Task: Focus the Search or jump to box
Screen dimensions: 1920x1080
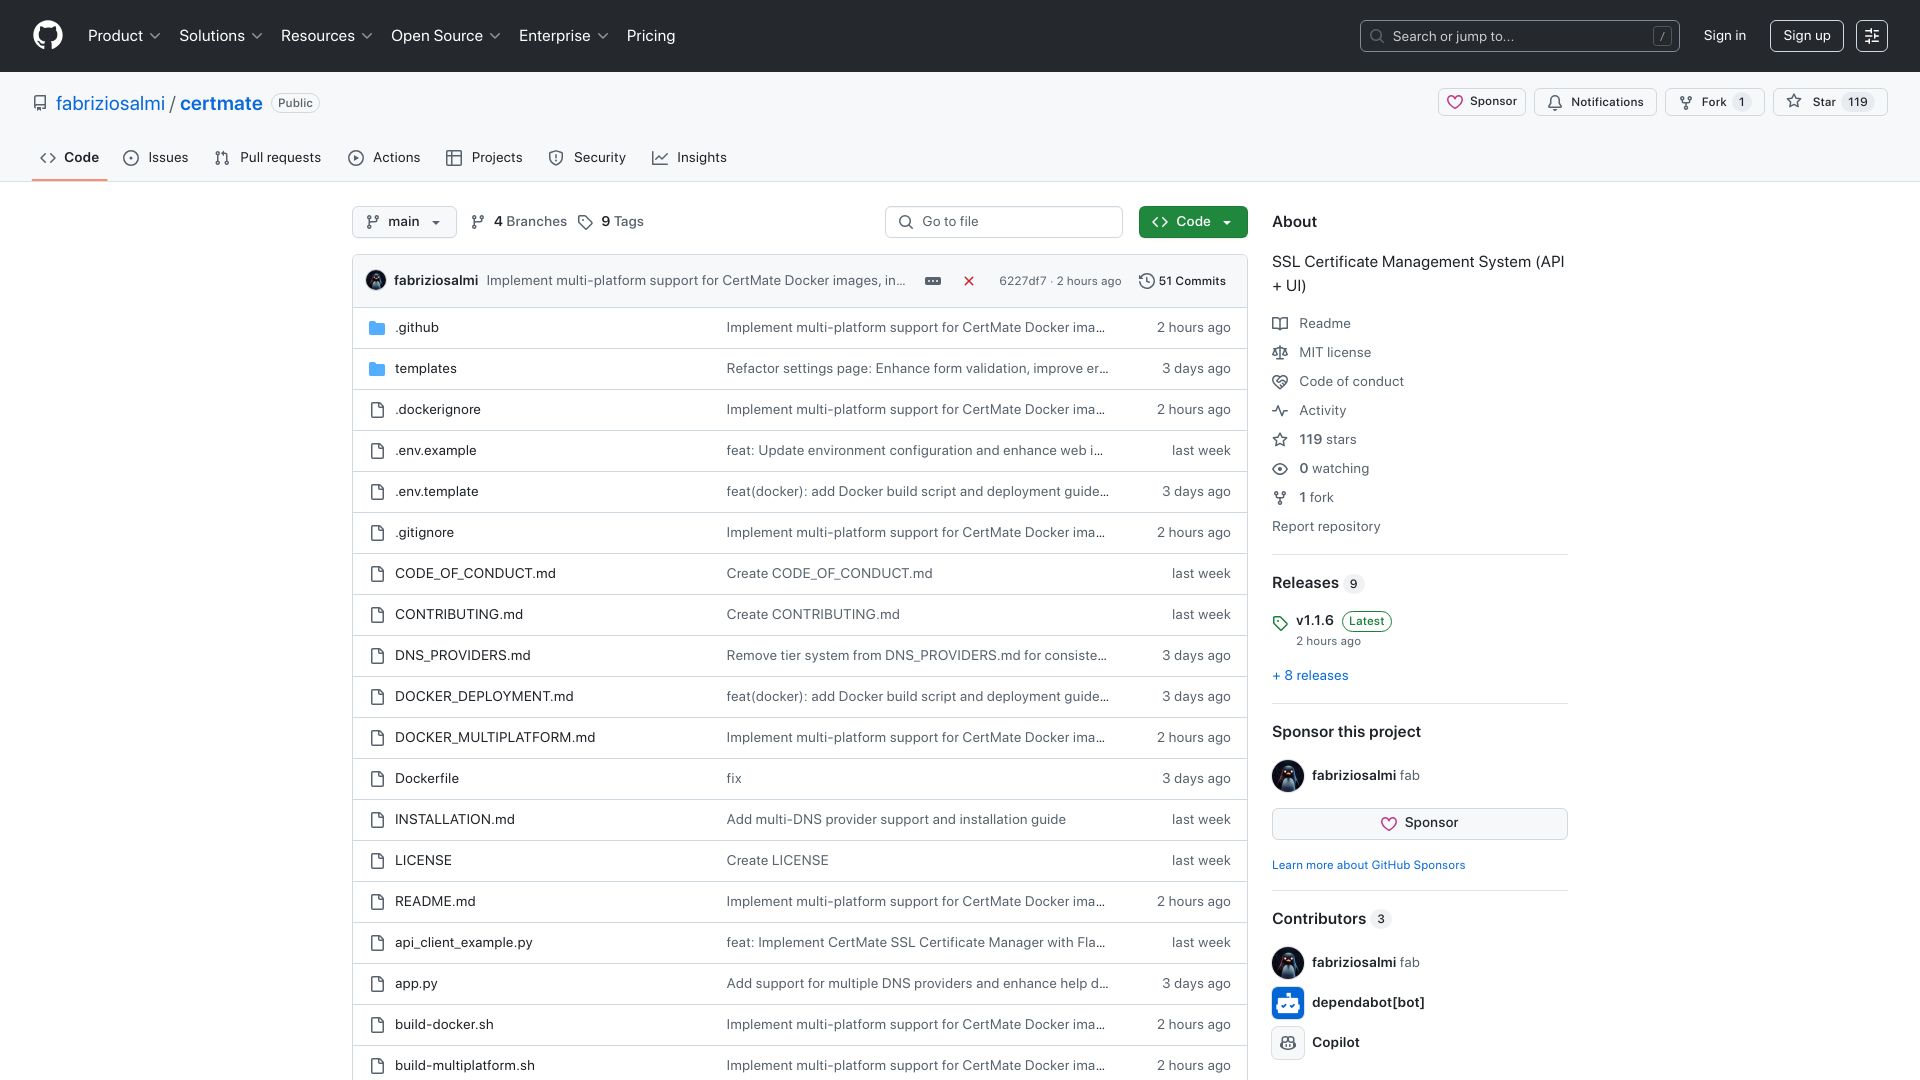Action: (1519, 36)
